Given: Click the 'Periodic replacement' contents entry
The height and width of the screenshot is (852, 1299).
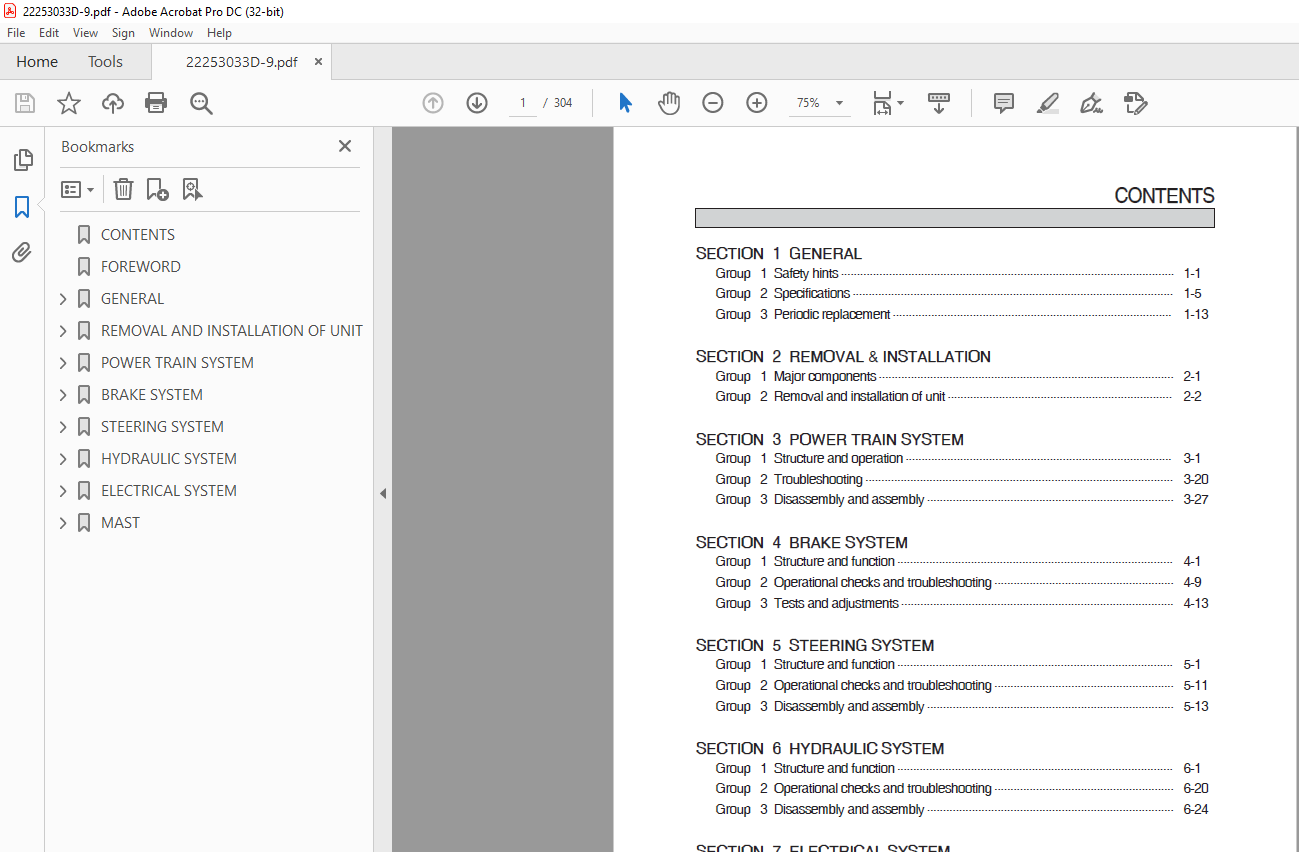Looking at the screenshot, I should click(x=832, y=314).
